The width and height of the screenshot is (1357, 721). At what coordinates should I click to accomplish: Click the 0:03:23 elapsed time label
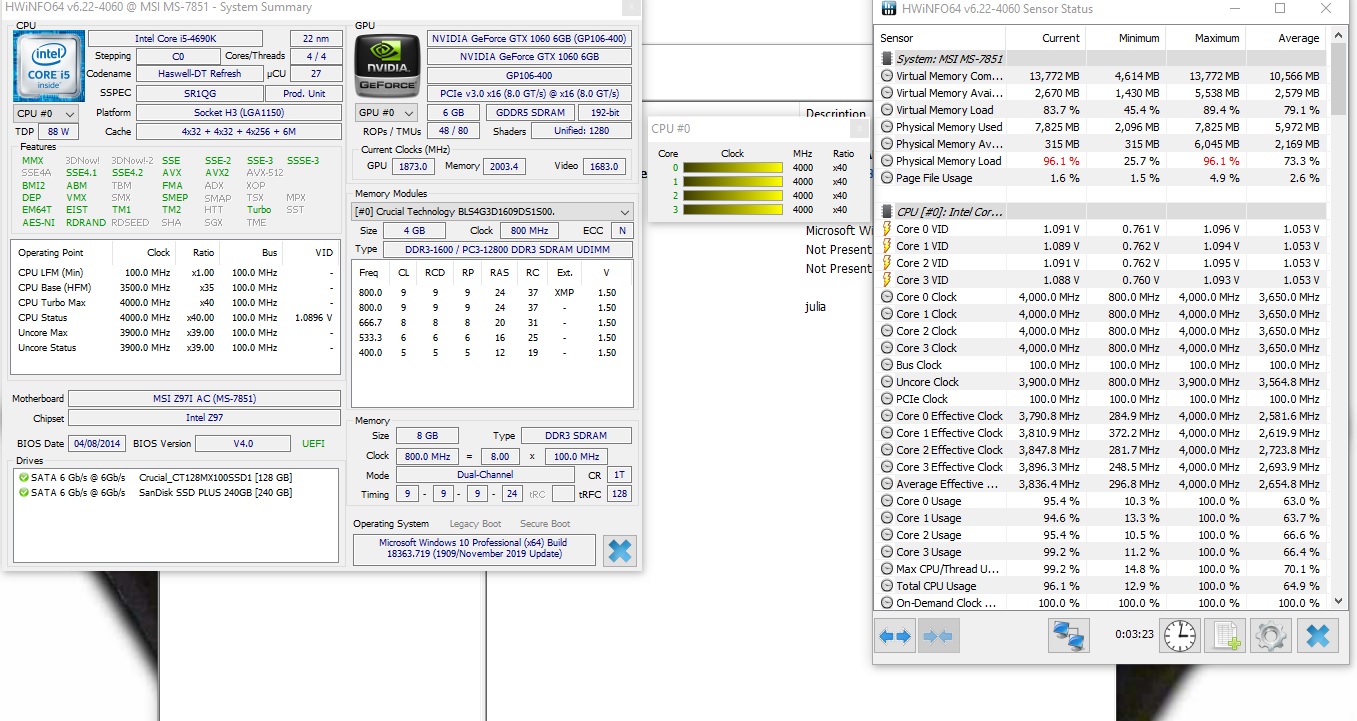click(1135, 634)
